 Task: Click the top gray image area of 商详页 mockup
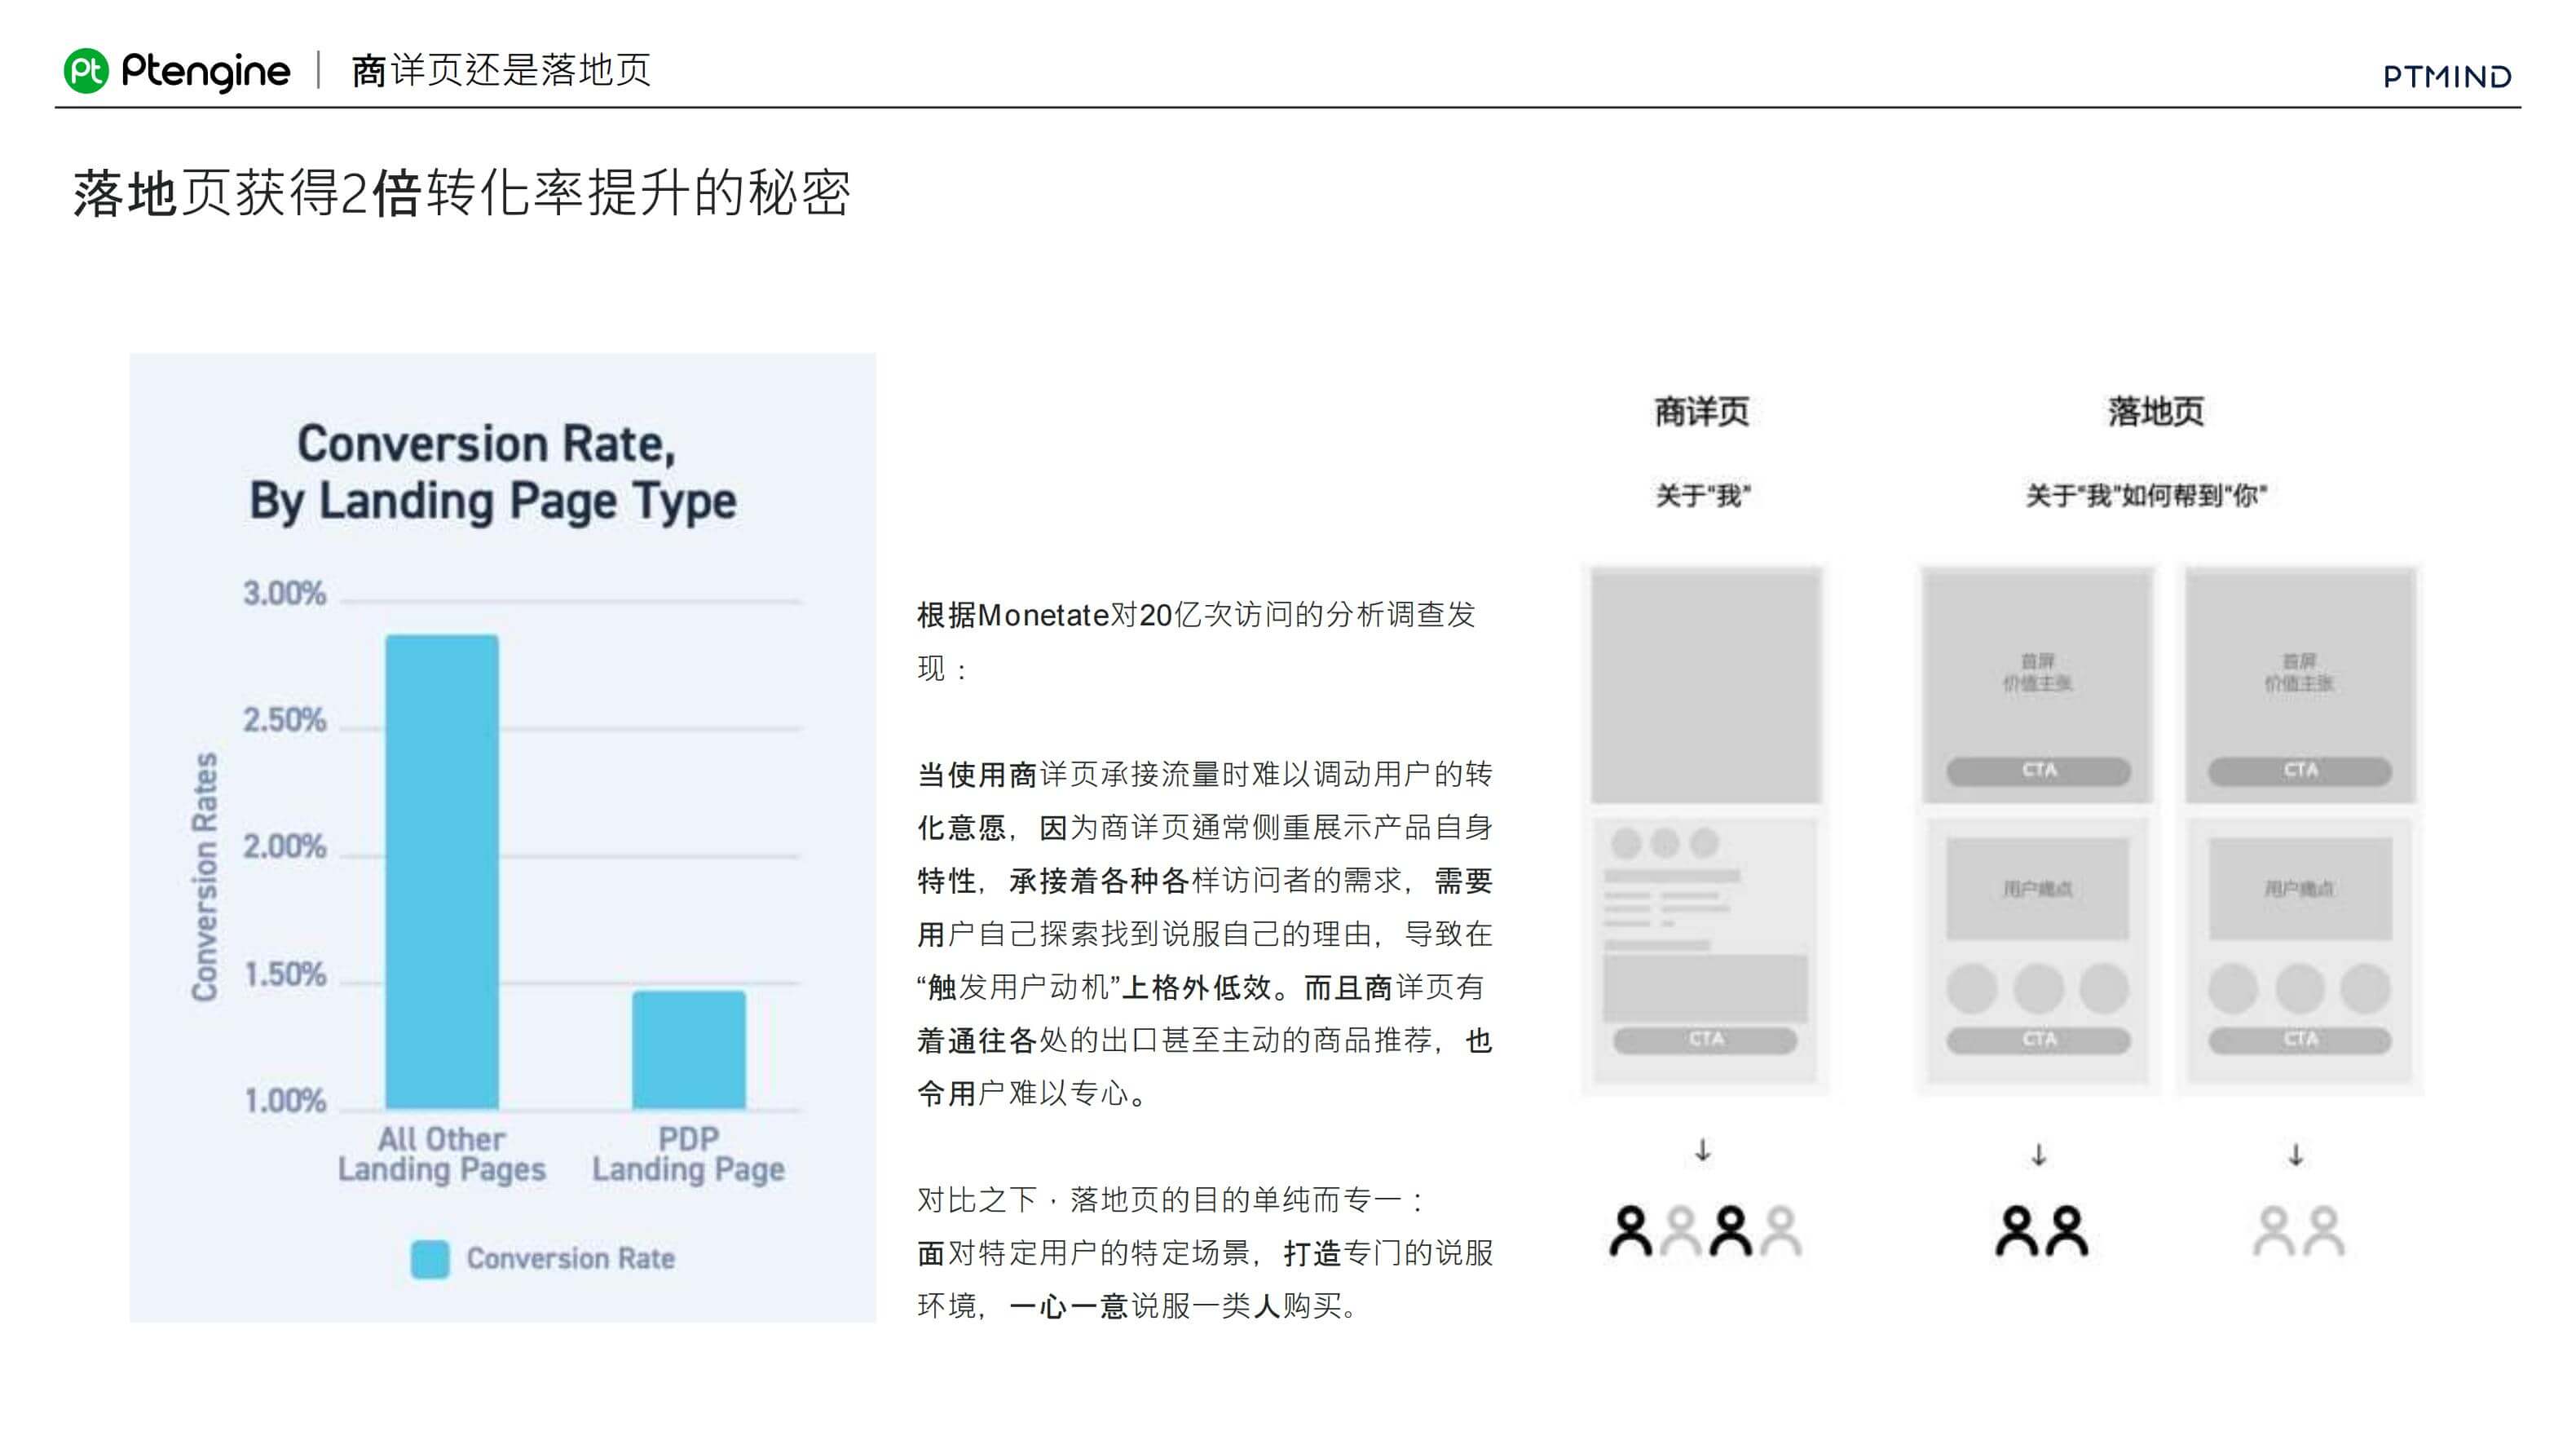1705,686
